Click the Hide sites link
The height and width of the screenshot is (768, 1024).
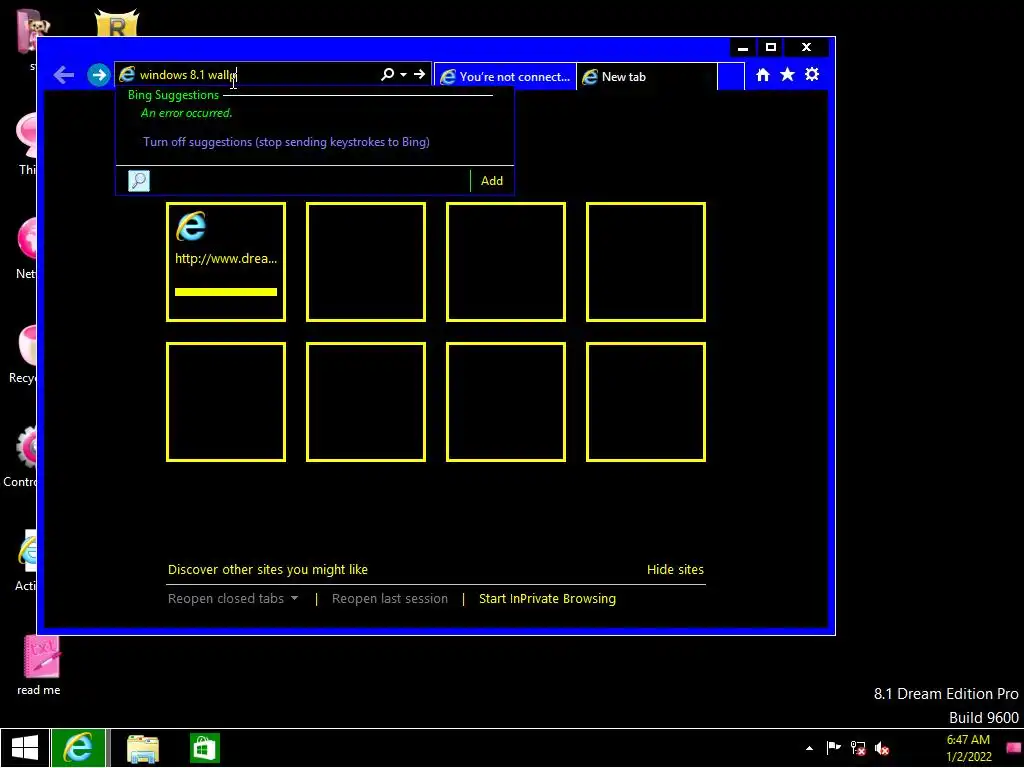point(675,569)
